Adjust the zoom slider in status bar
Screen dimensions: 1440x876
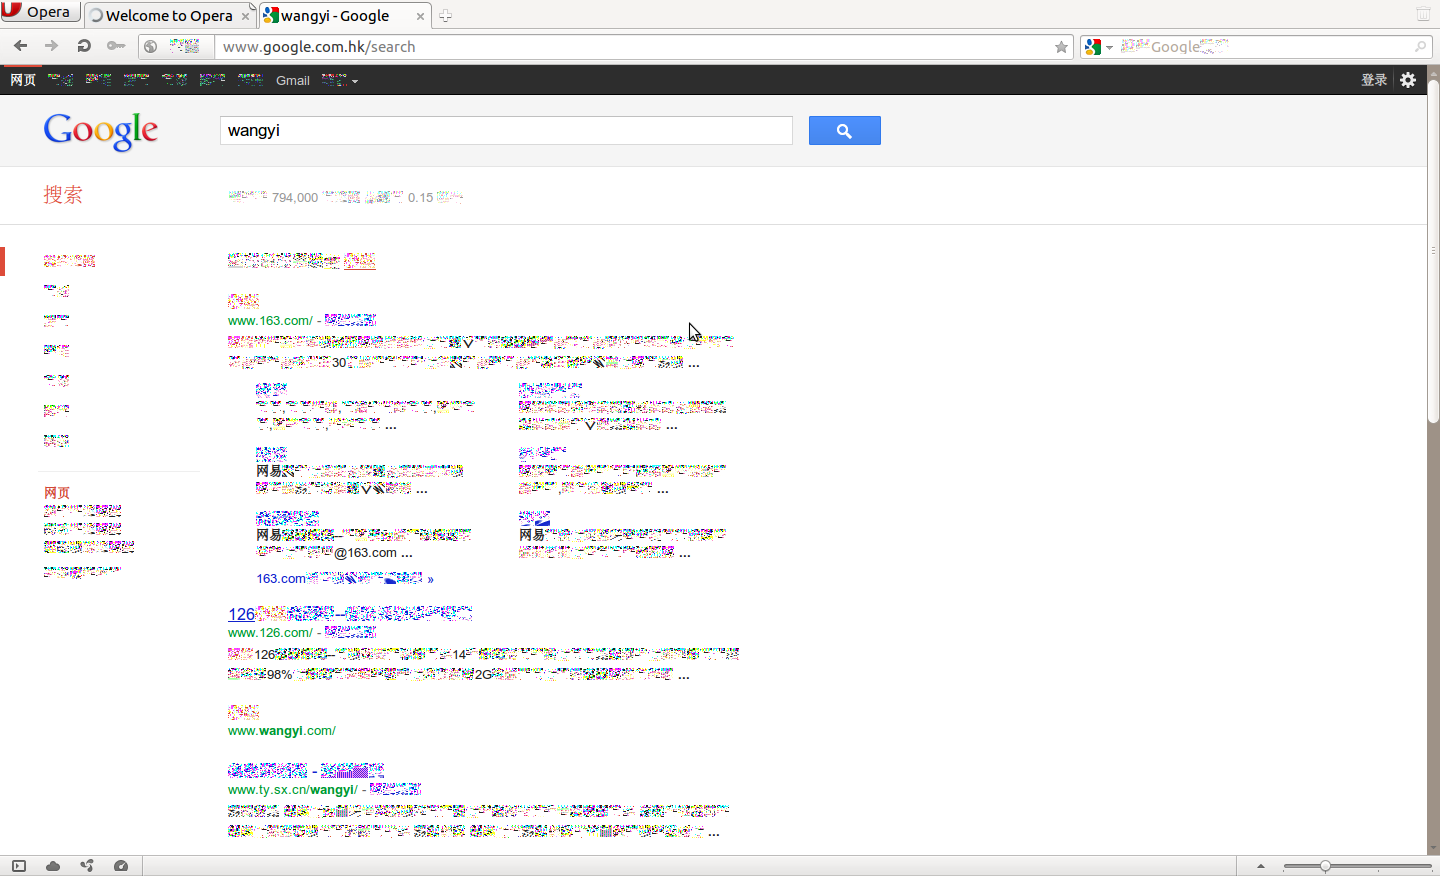1357,866
